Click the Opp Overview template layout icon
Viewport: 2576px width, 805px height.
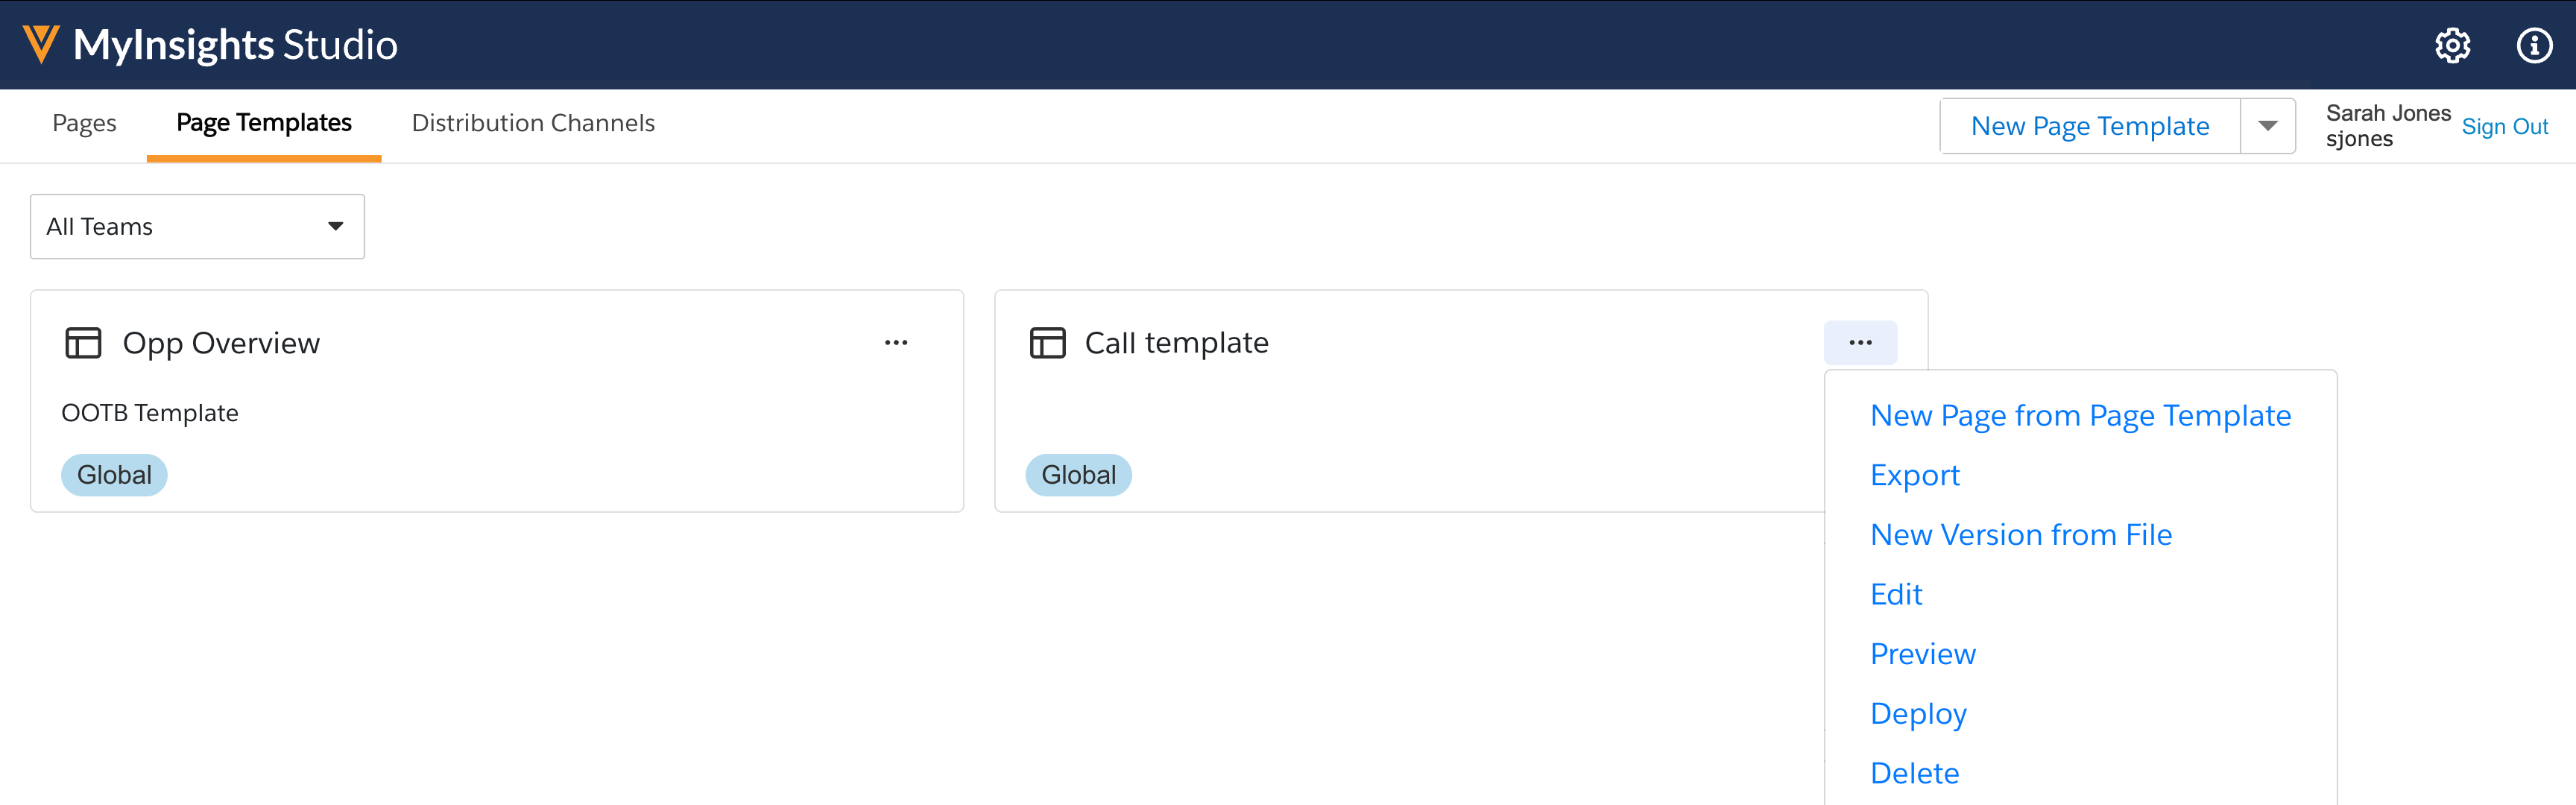(83, 343)
